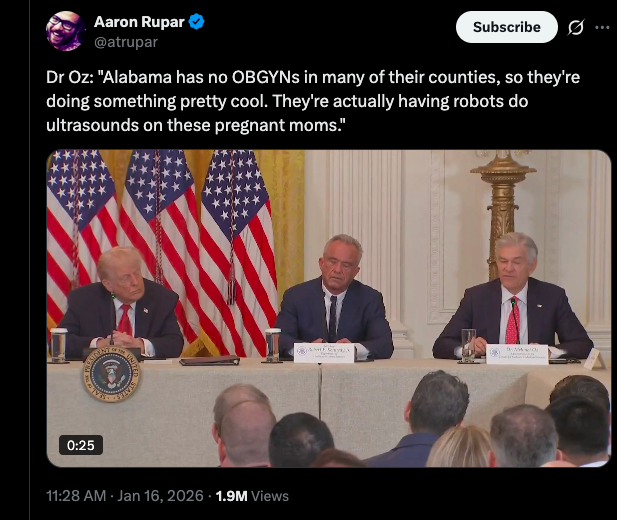Play the embedded Dr Oz video

pos(329,308)
